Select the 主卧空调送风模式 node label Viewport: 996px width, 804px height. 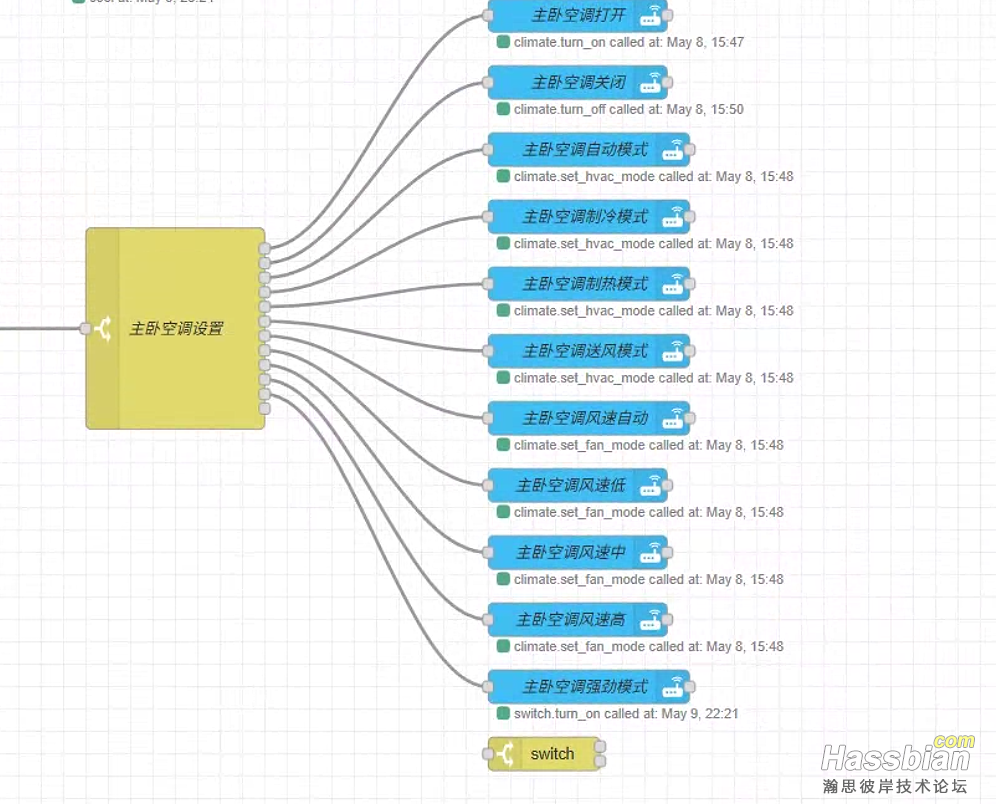(x=585, y=351)
